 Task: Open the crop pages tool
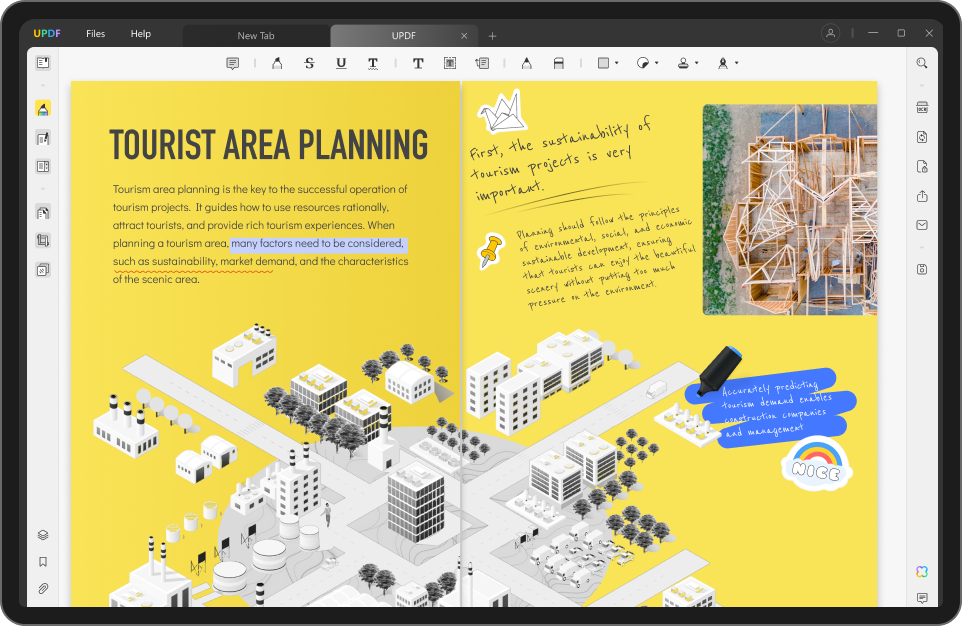[43, 241]
